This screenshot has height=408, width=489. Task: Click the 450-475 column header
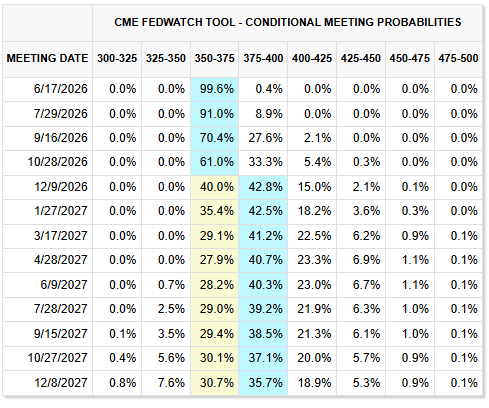point(410,58)
